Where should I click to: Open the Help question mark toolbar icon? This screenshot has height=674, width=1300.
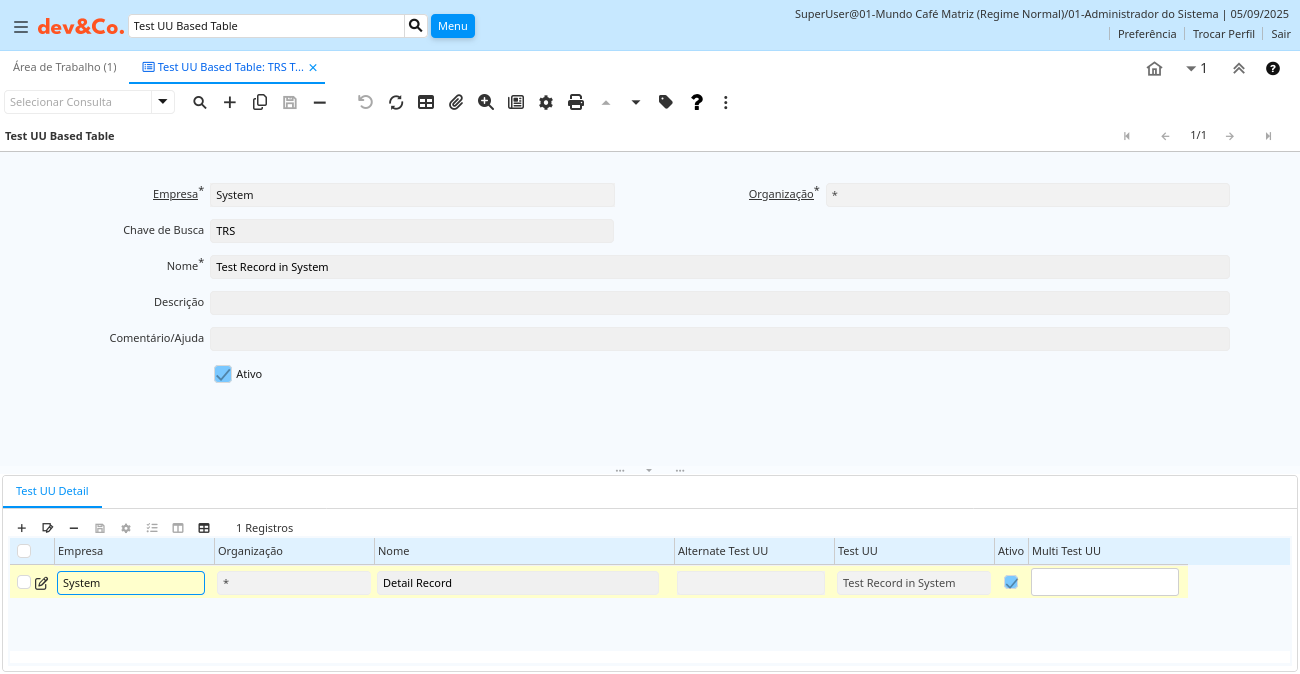697,102
